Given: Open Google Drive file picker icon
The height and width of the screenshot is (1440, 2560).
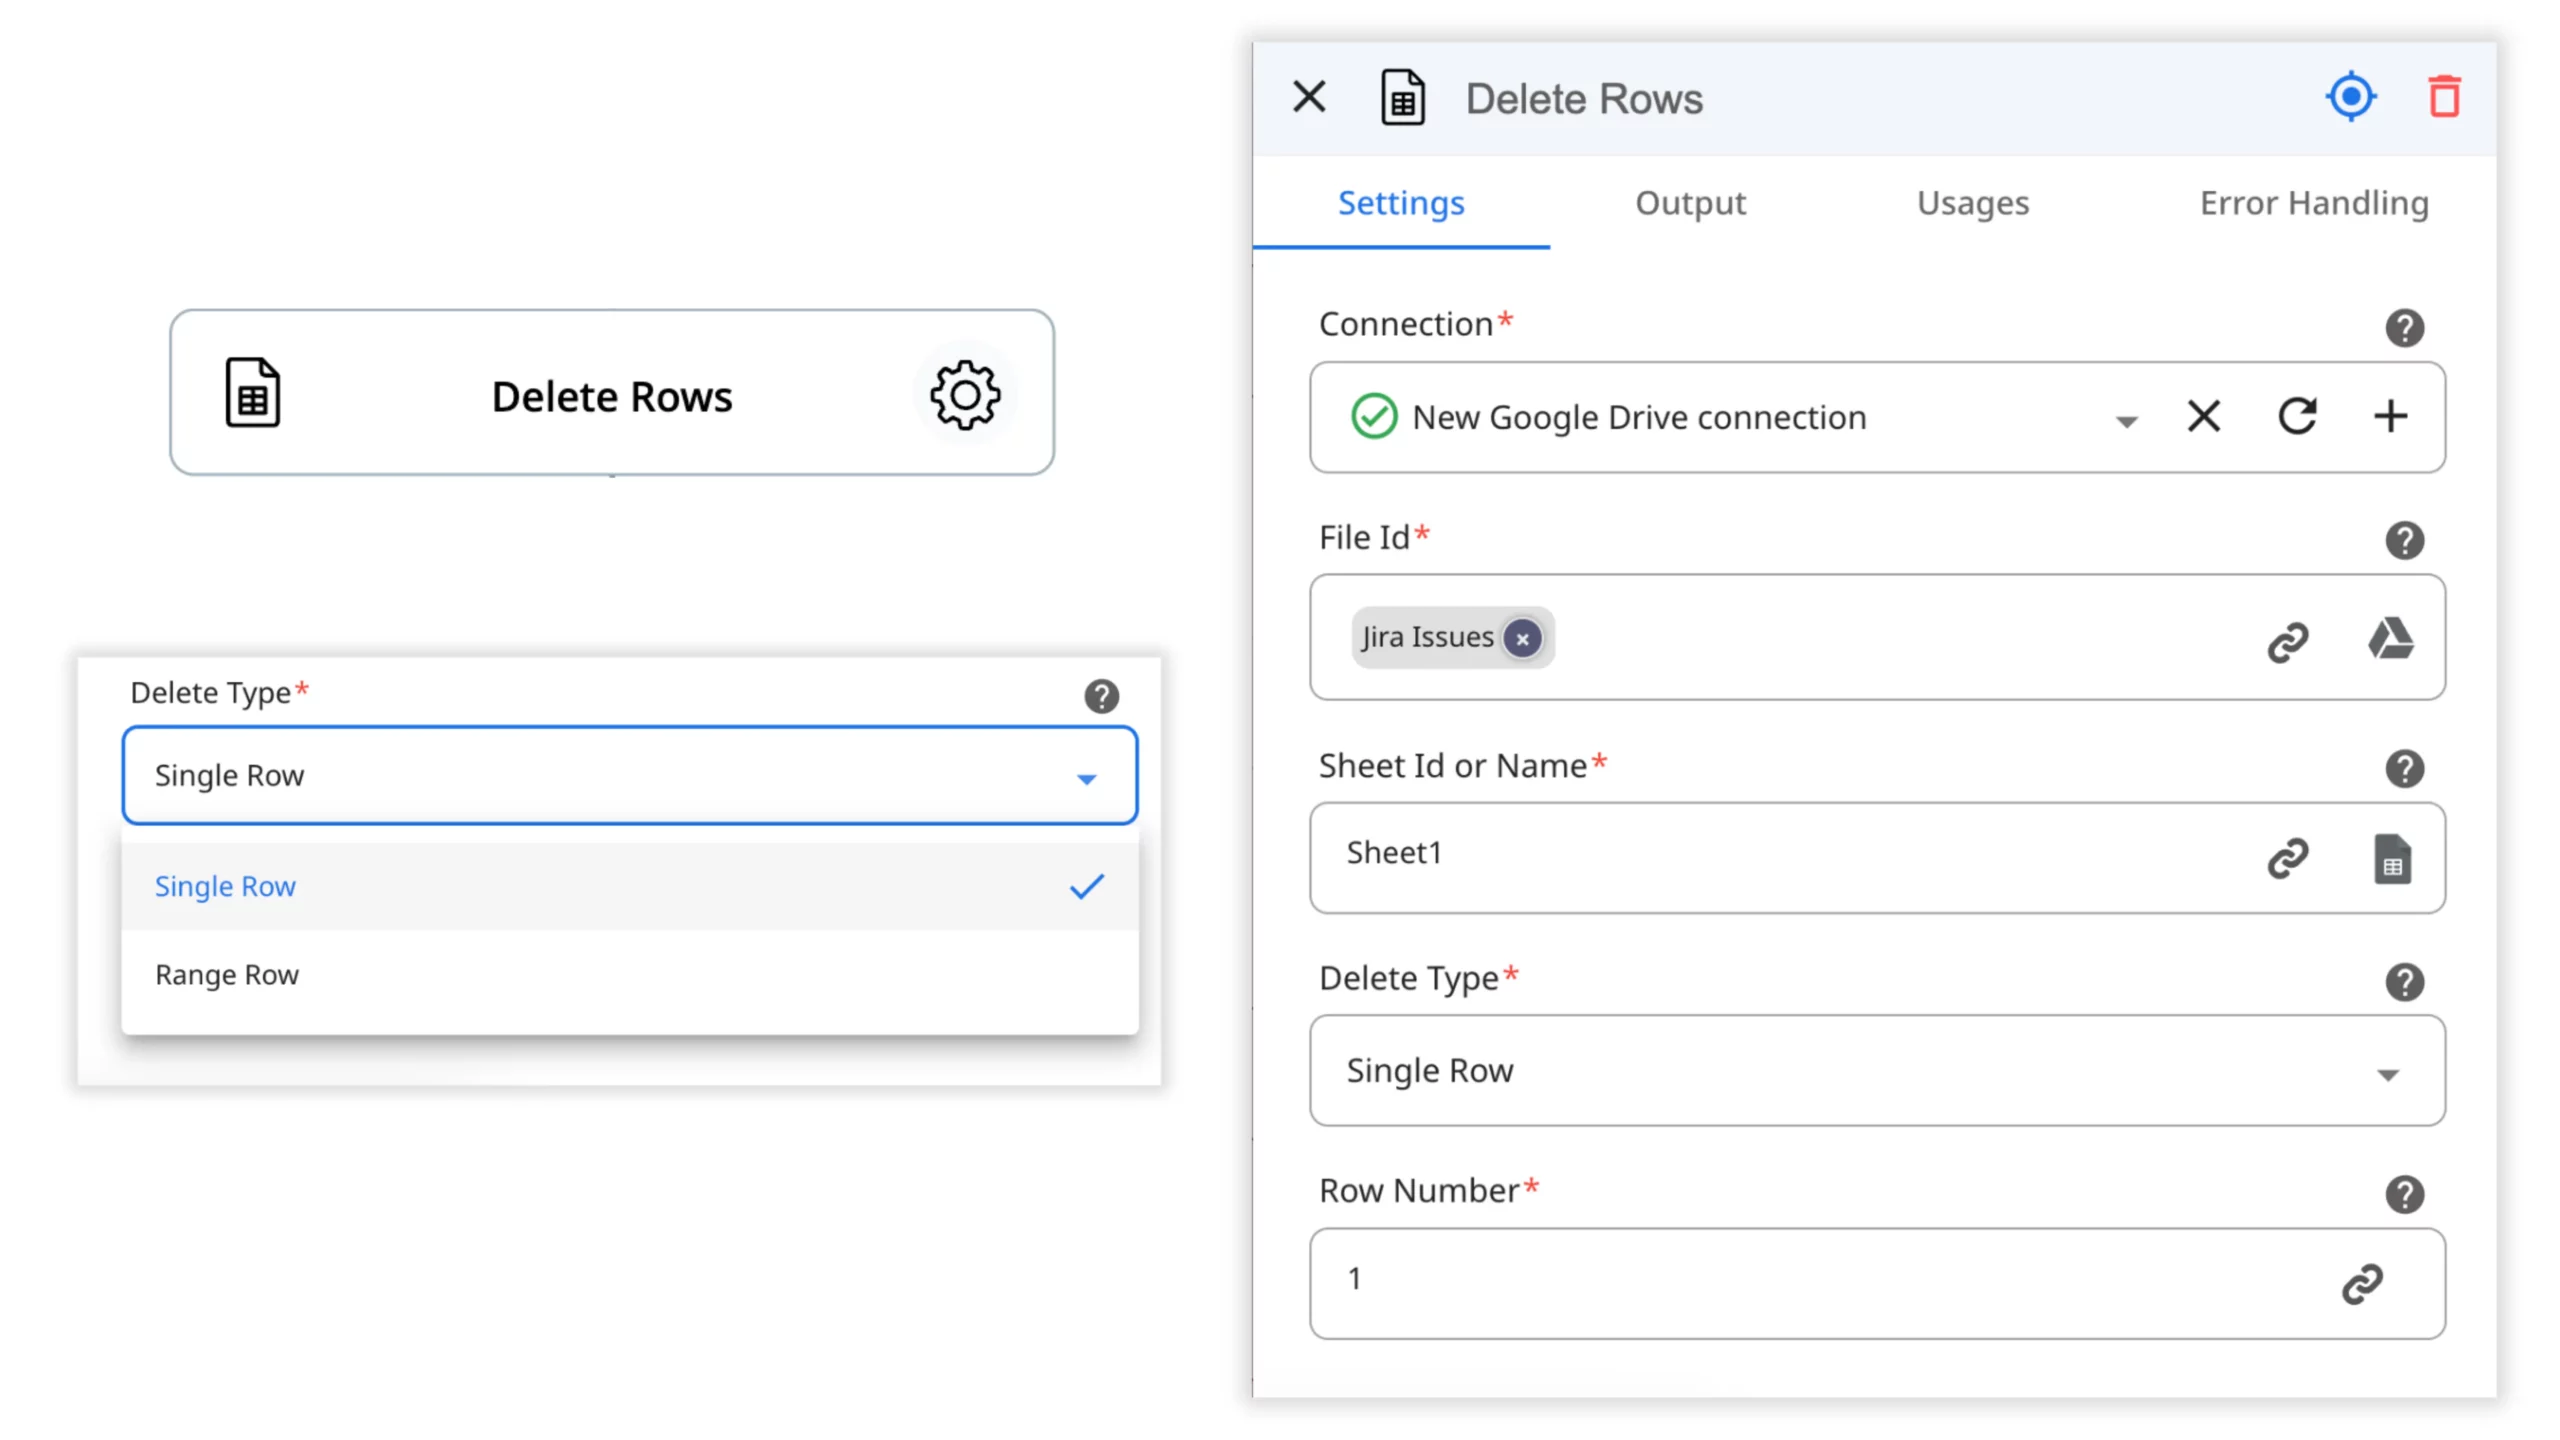Looking at the screenshot, I should pyautogui.click(x=2390, y=638).
